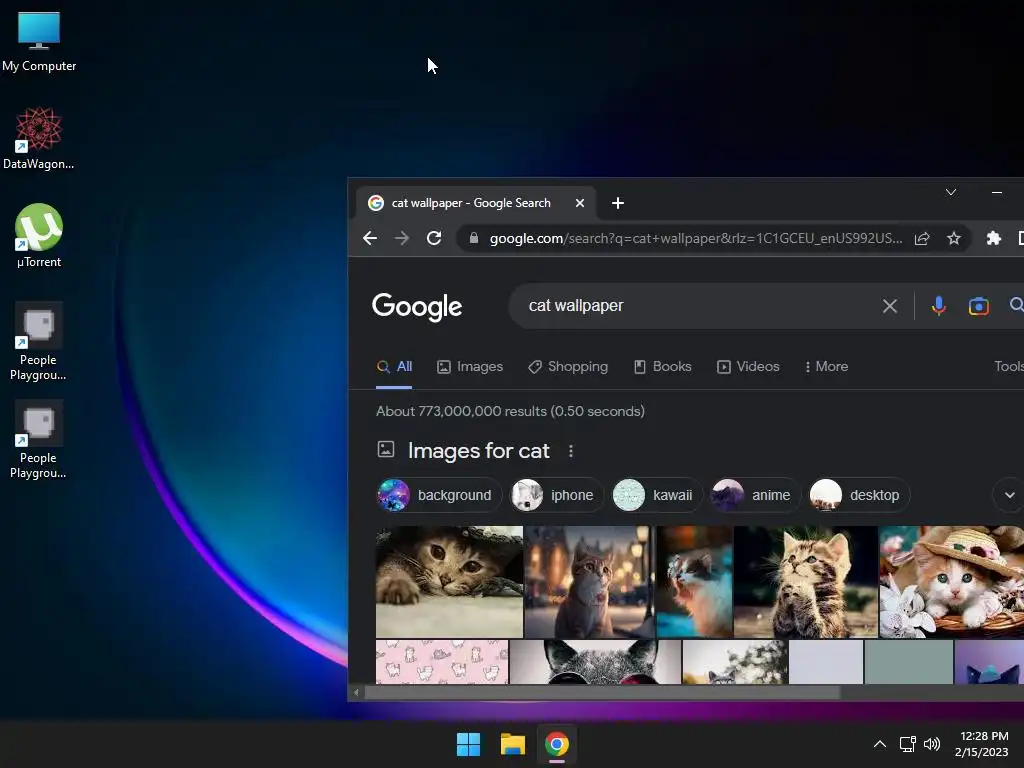Switch to the Shopping tab

tap(568, 366)
